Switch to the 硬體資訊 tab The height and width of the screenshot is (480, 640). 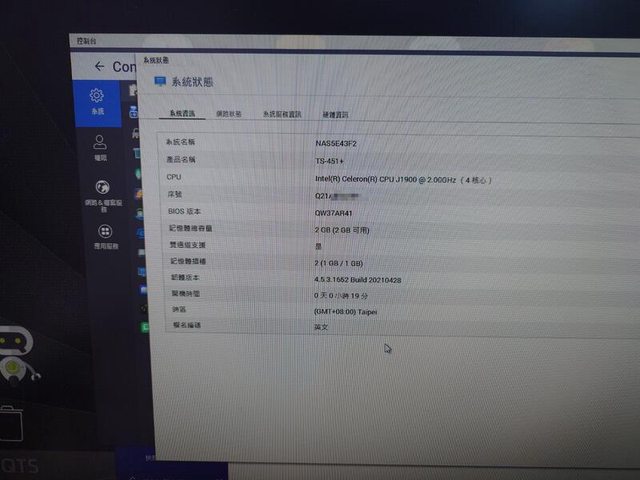[335, 115]
